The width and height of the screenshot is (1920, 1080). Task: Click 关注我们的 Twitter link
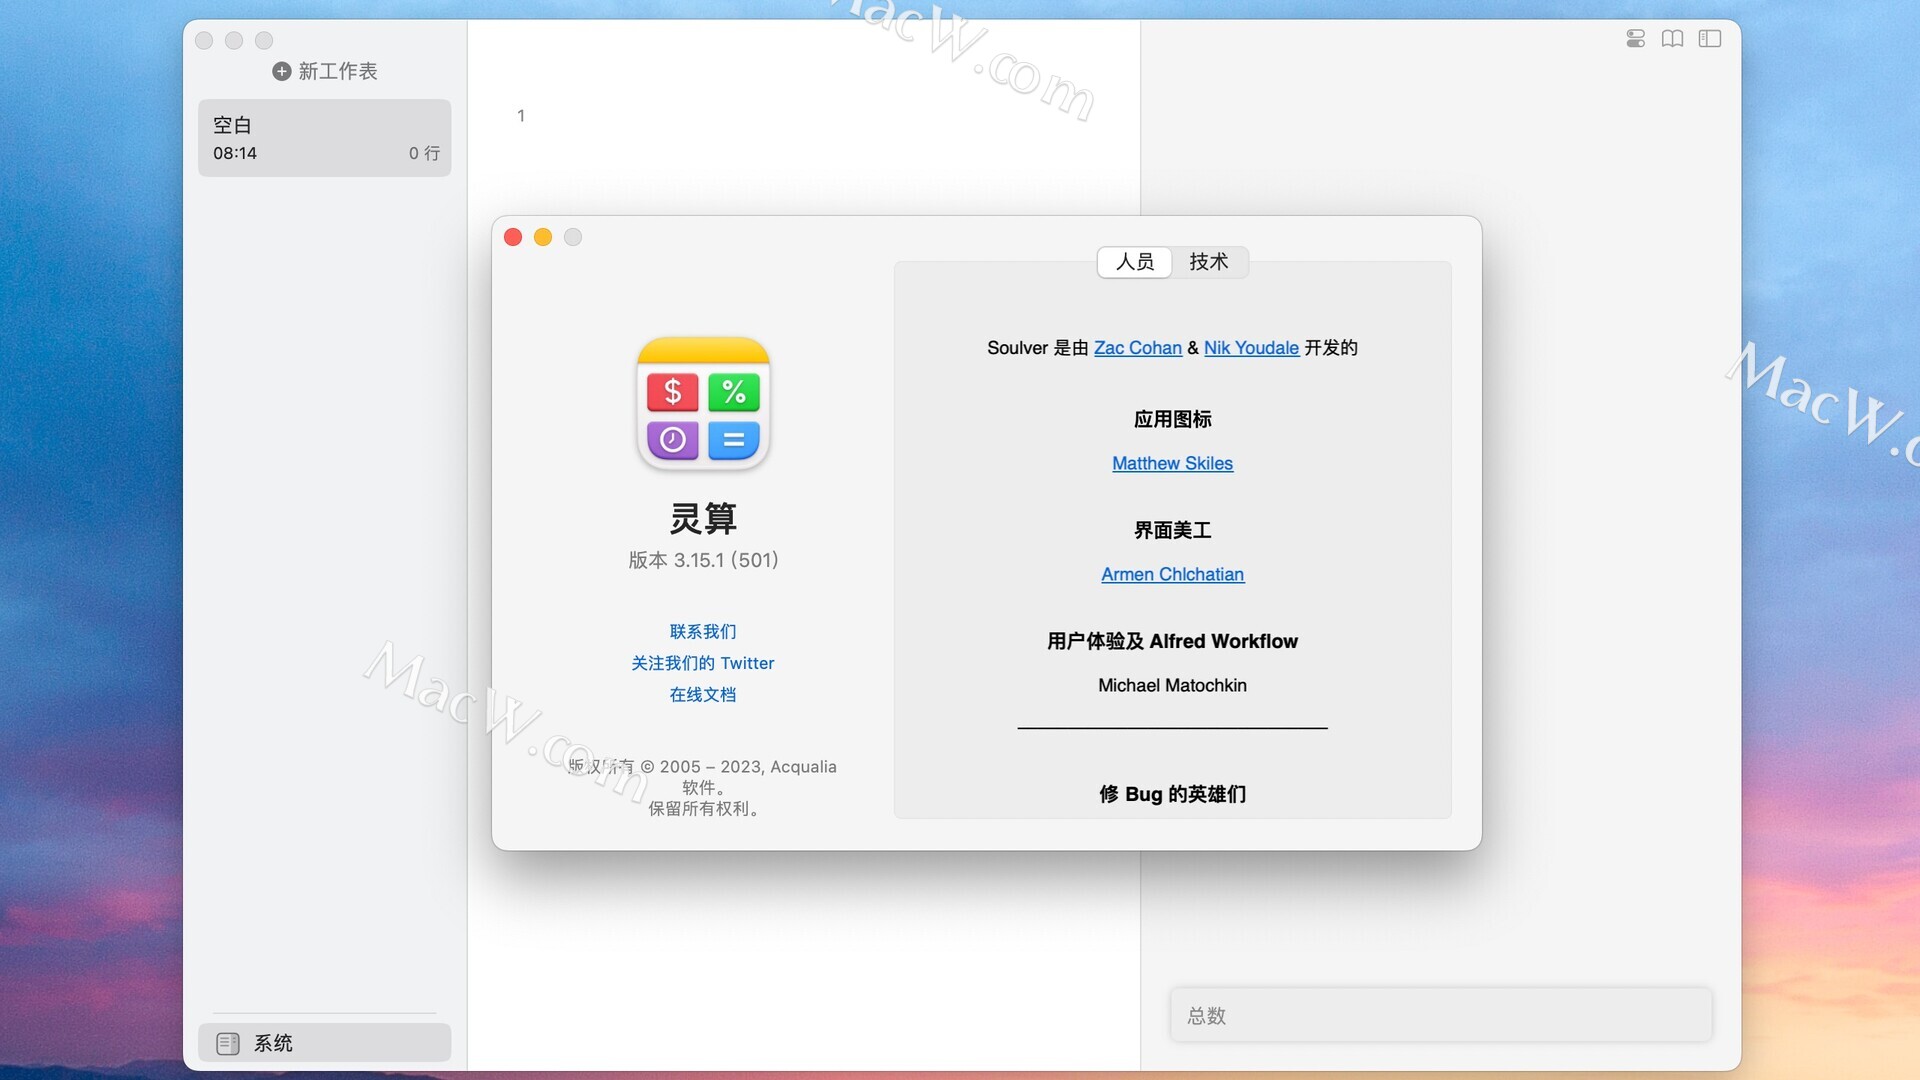tap(703, 663)
